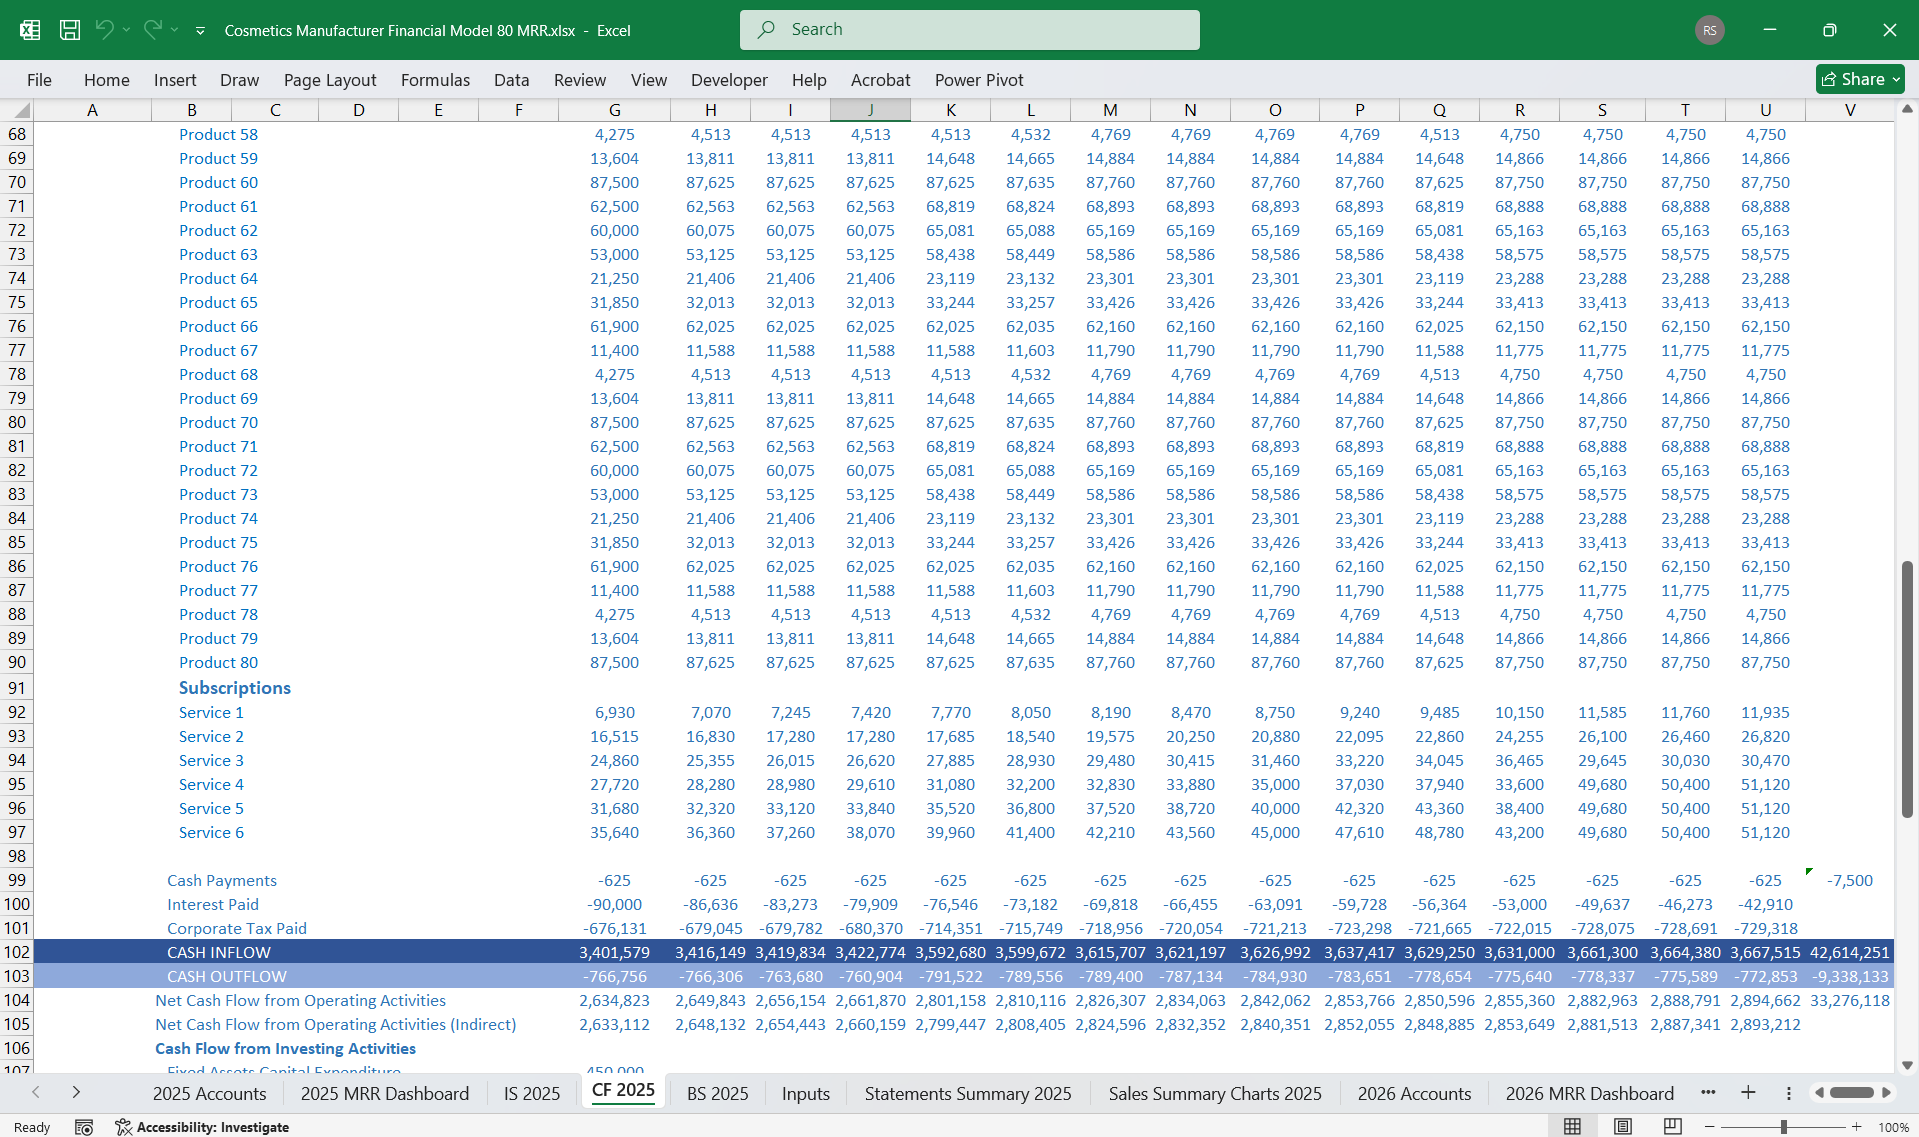The image size is (1919, 1137).
Task: Open Page Break Preview
Action: coord(1673,1126)
